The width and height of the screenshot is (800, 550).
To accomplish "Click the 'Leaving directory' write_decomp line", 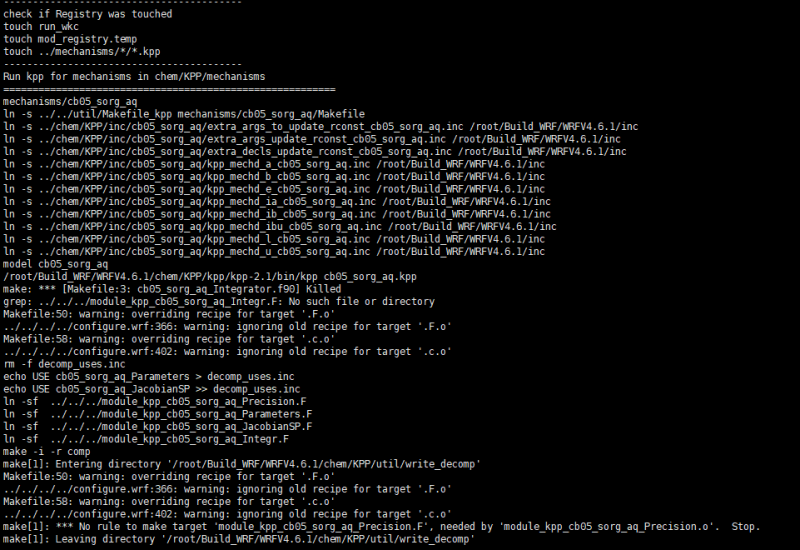I will [238, 539].
